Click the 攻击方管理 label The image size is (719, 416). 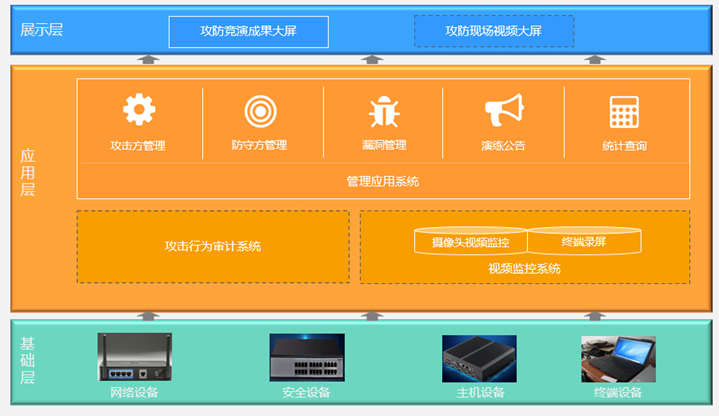(138, 146)
